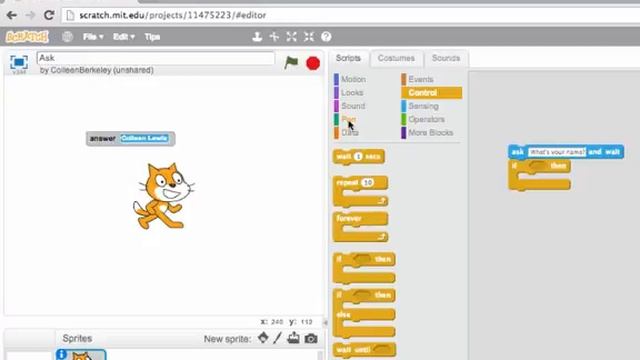
Task: Open sprite info with the blue i icon
Action: [62, 354]
